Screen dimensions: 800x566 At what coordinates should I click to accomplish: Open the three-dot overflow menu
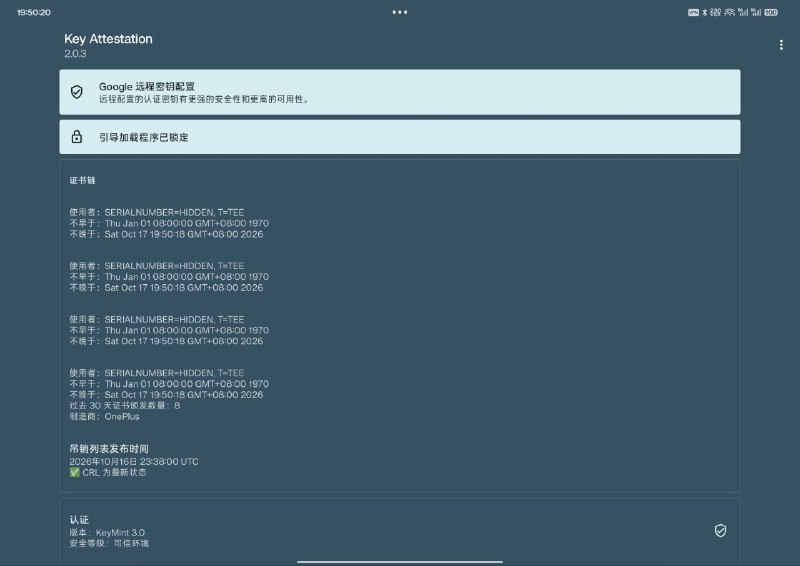[781, 45]
